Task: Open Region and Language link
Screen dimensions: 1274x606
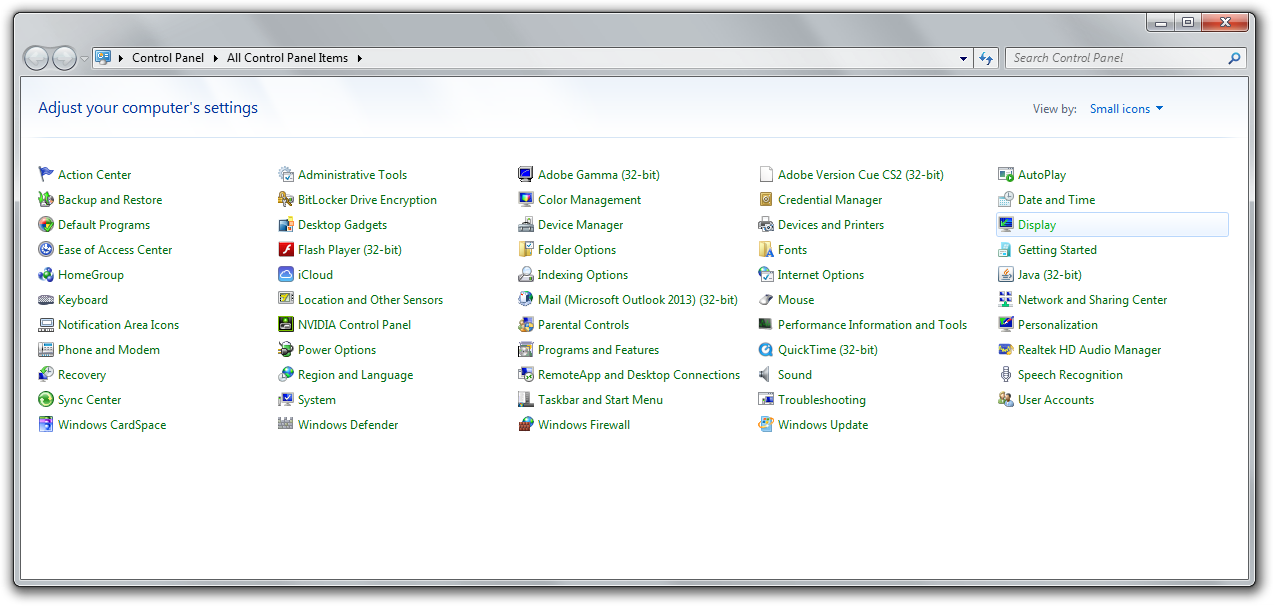Action: coord(355,374)
